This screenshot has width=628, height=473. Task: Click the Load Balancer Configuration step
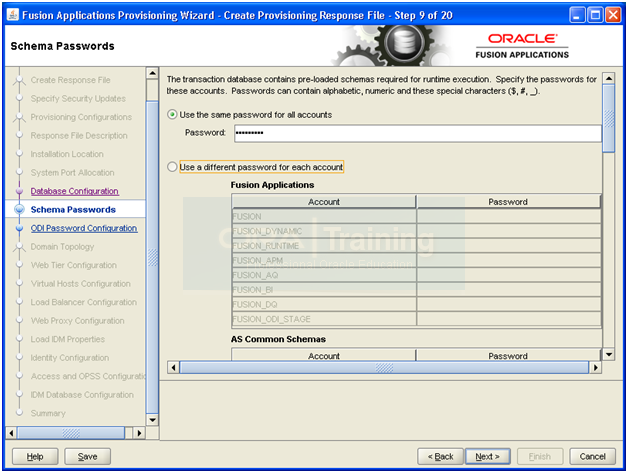tap(84, 302)
